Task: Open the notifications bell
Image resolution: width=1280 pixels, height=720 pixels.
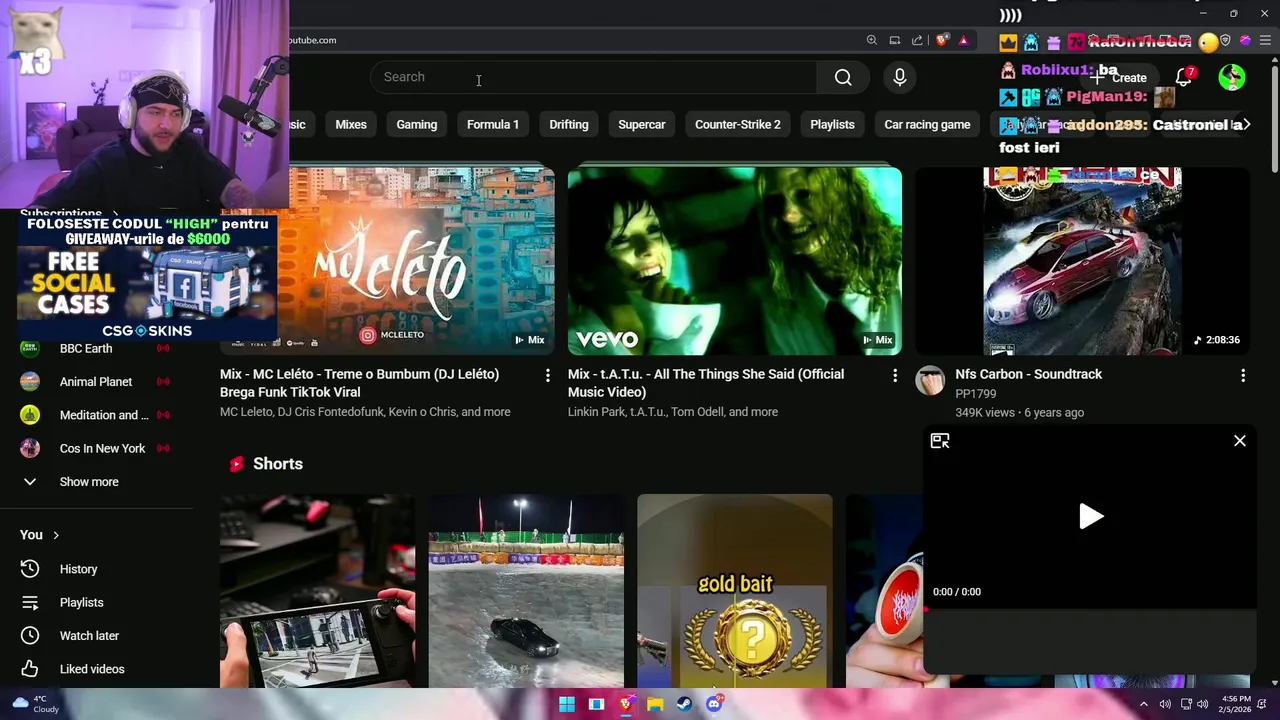Action: [x=1184, y=77]
